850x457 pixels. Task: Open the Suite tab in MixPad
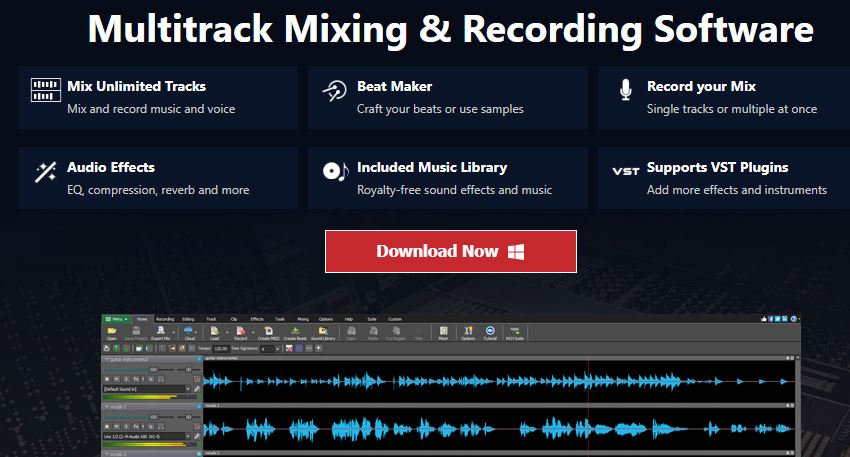tap(372, 319)
